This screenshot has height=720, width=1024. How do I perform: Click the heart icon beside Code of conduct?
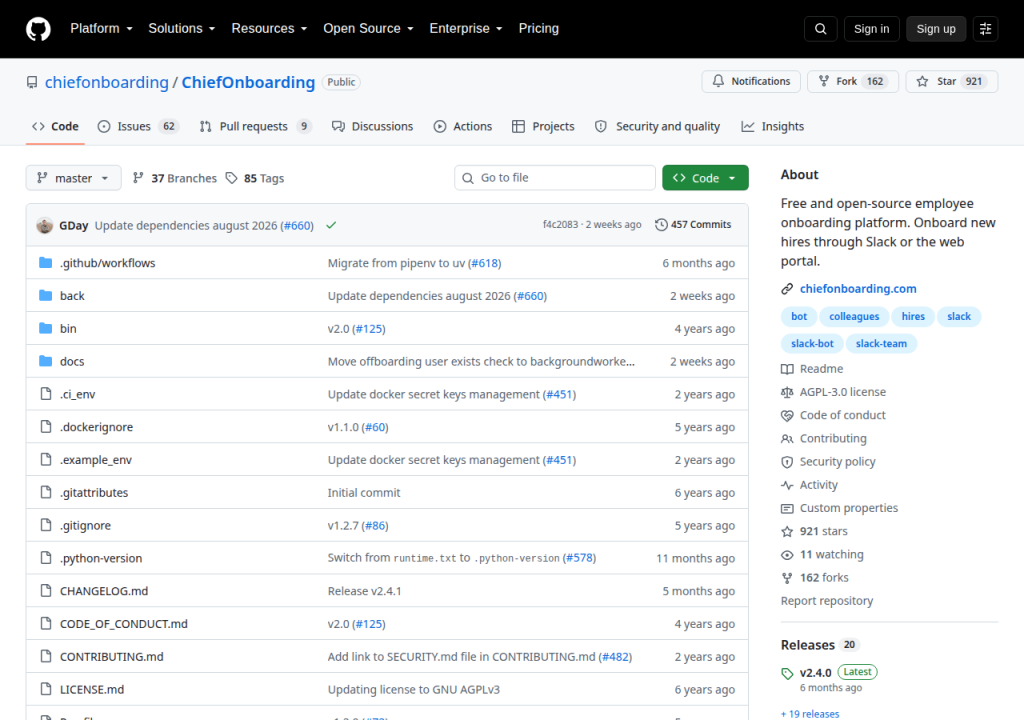coord(787,416)
